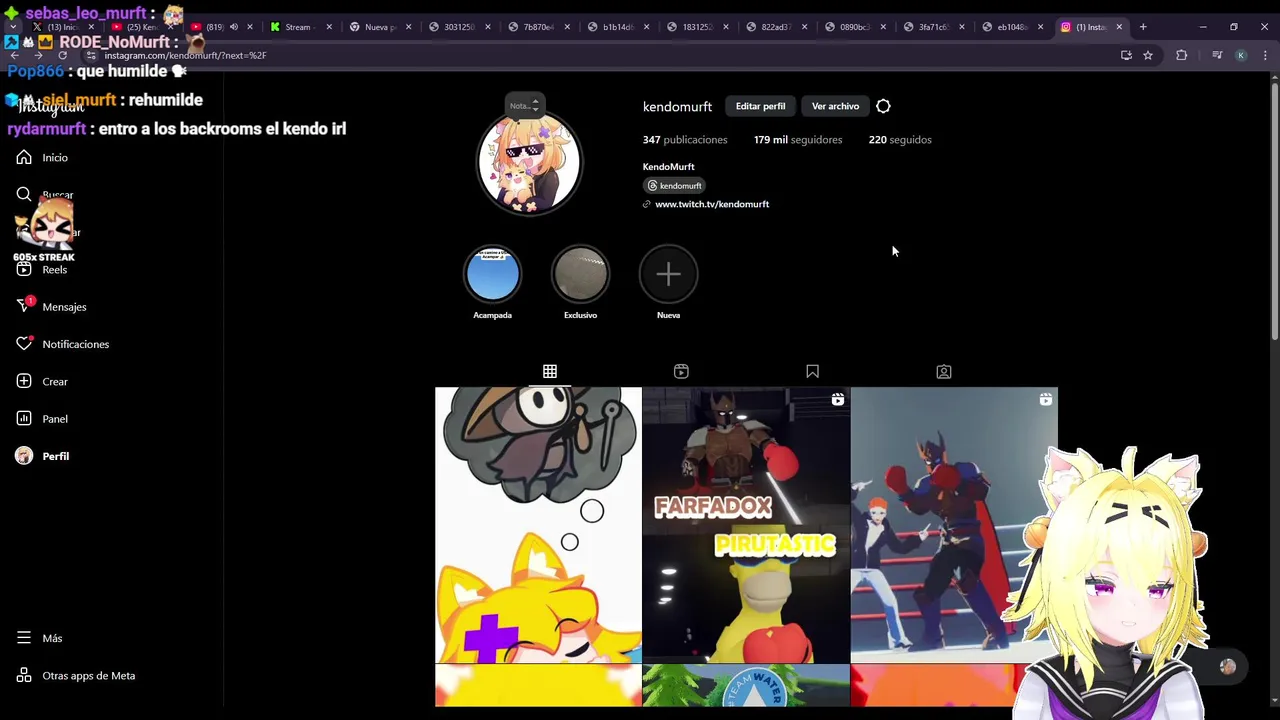Open site information icon in address bar

[92, 55]
